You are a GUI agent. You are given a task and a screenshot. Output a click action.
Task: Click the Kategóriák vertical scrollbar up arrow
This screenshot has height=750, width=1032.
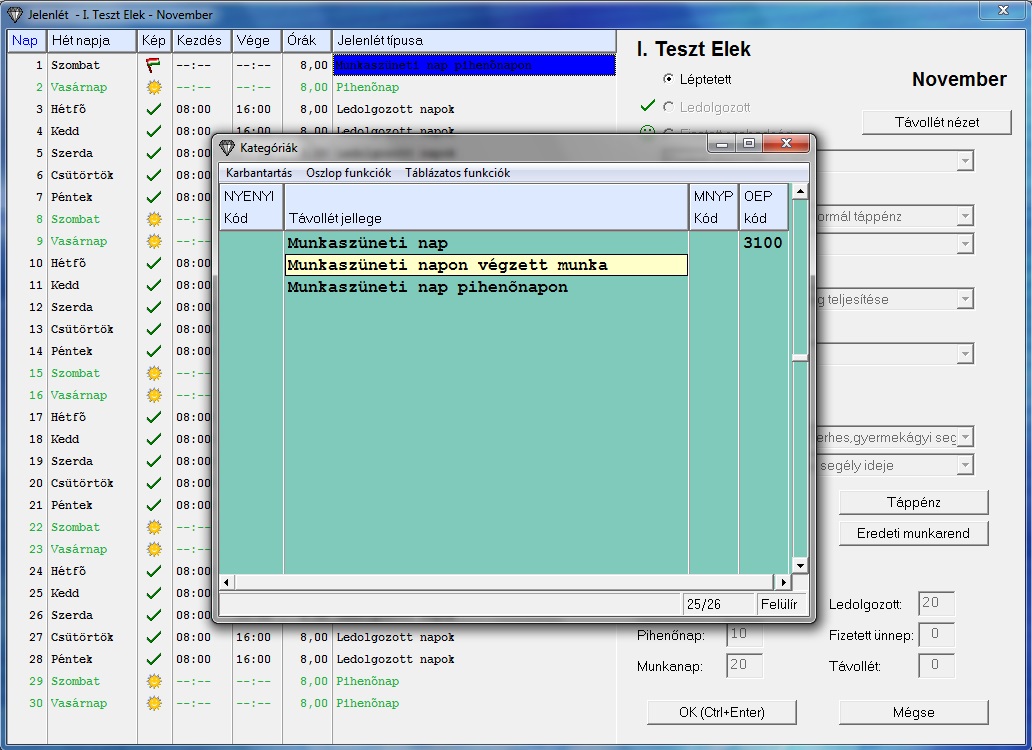pos(800,191)
